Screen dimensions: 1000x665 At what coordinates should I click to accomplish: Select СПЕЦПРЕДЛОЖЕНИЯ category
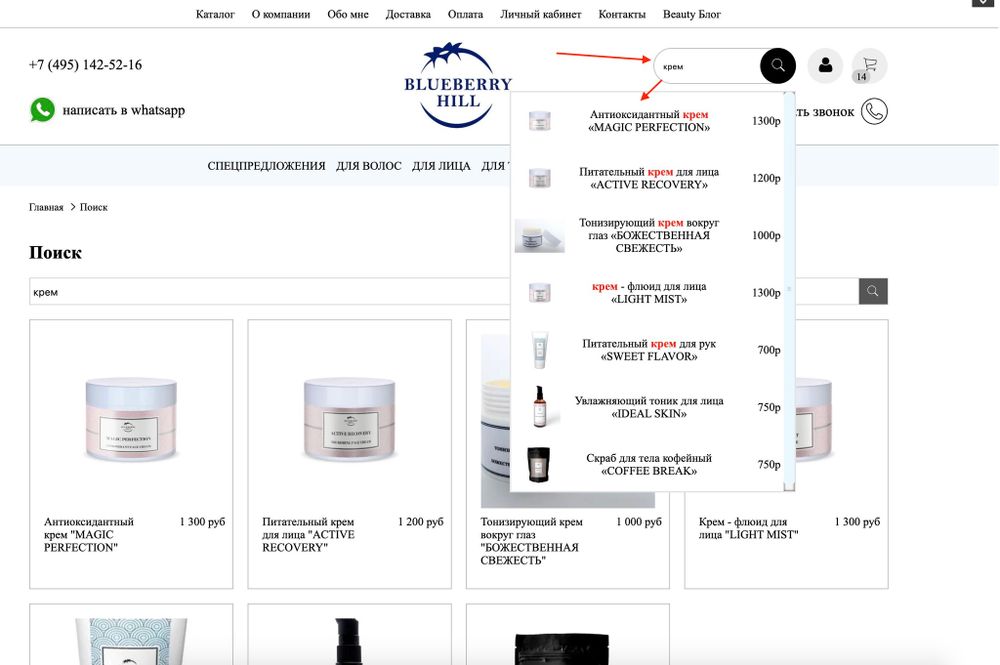point(266,166)
